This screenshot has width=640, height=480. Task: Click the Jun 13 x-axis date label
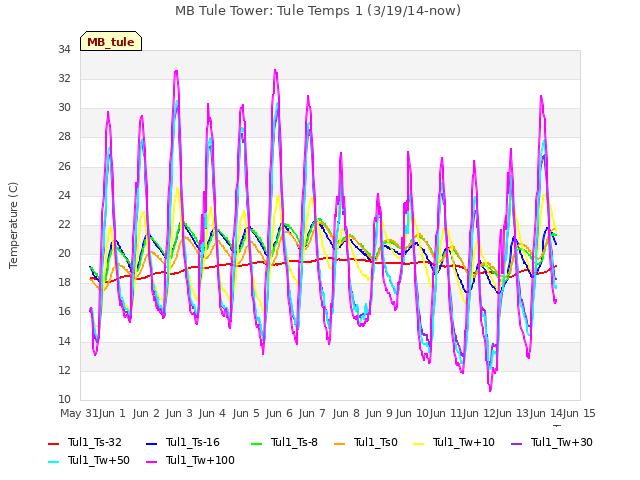pos(513,413)
